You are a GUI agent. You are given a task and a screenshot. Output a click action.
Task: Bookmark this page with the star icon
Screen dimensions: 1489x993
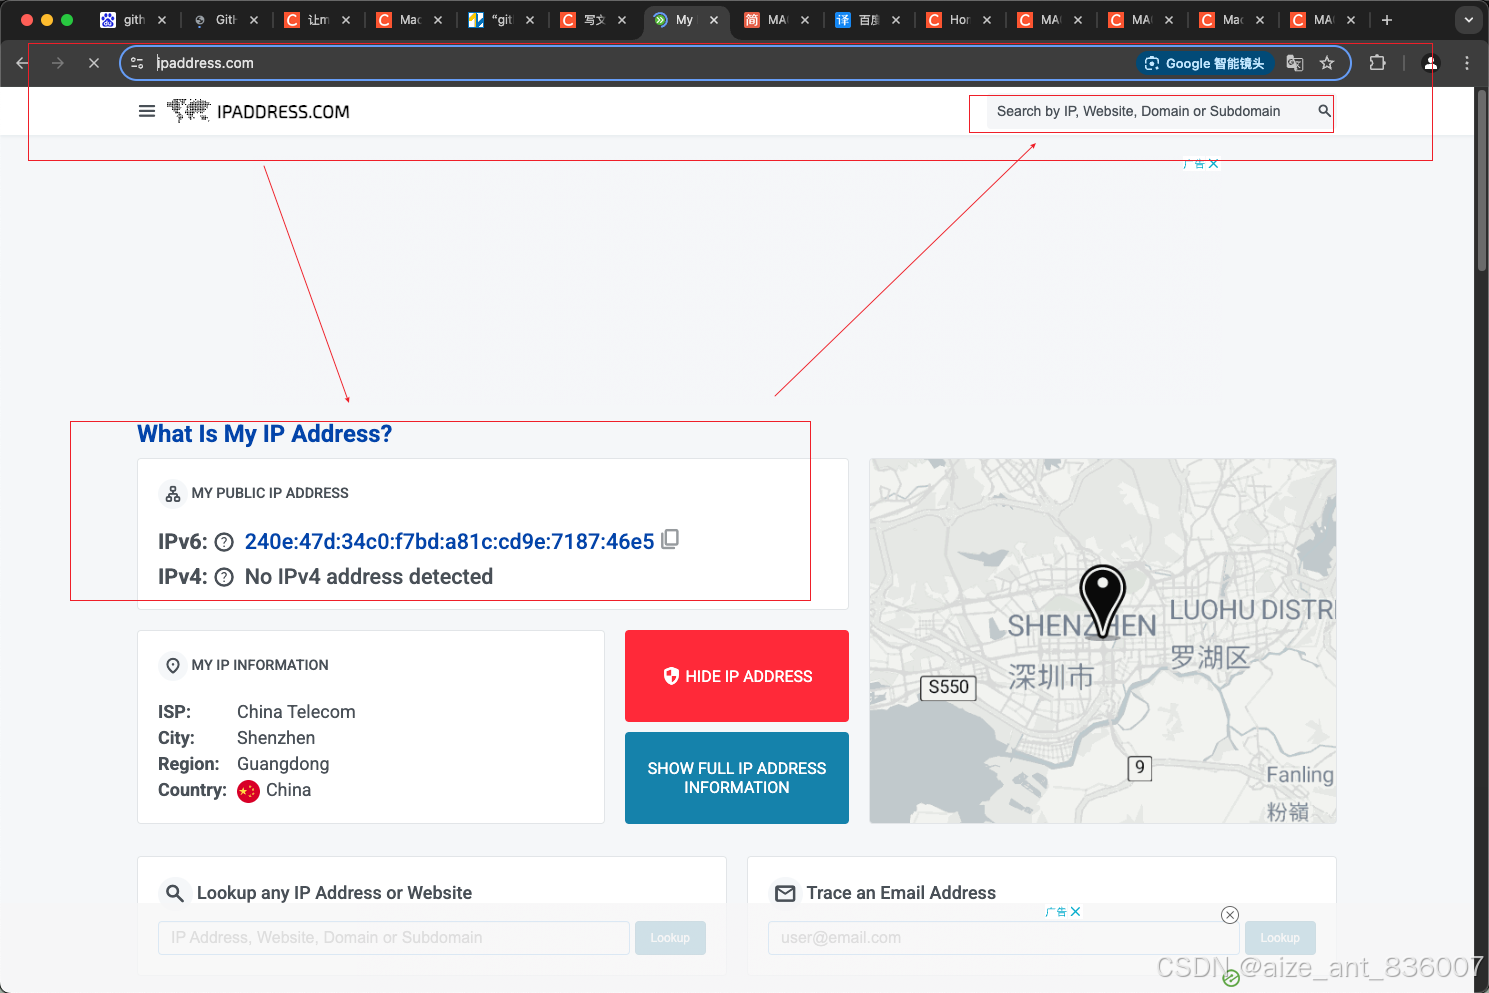coord(1327,63)
